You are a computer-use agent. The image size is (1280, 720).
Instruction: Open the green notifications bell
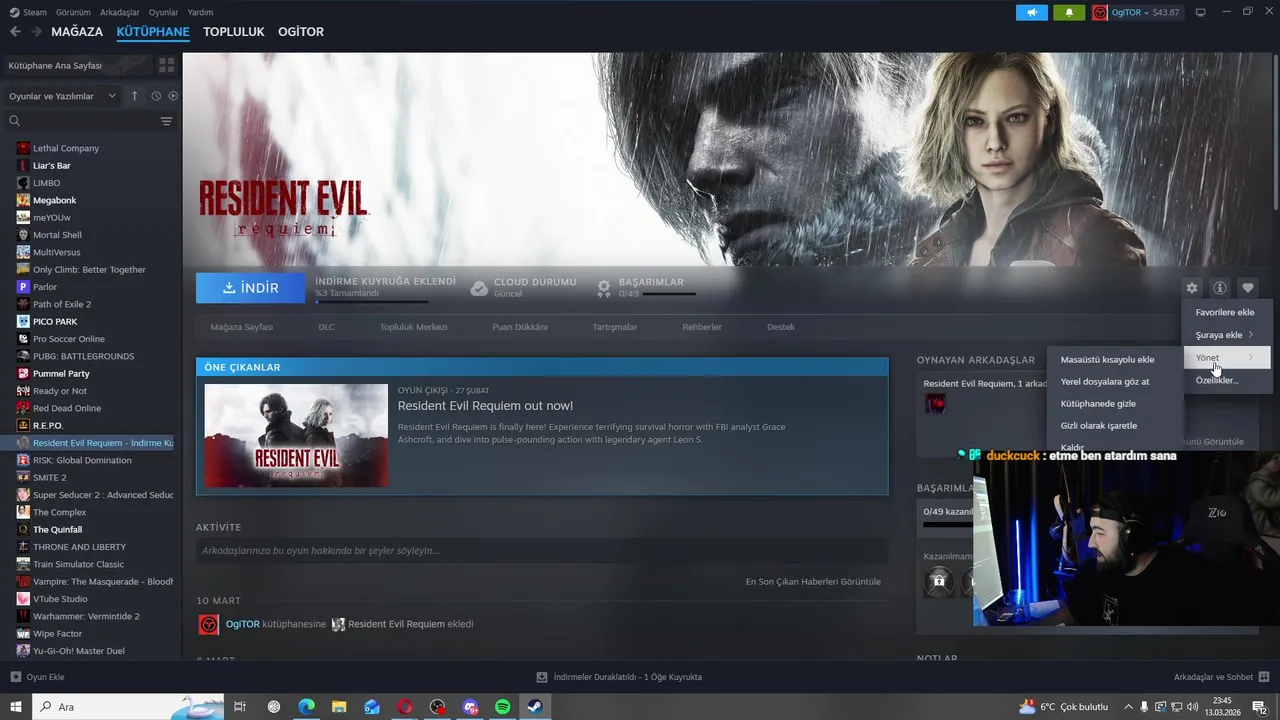pos(1068,13)
